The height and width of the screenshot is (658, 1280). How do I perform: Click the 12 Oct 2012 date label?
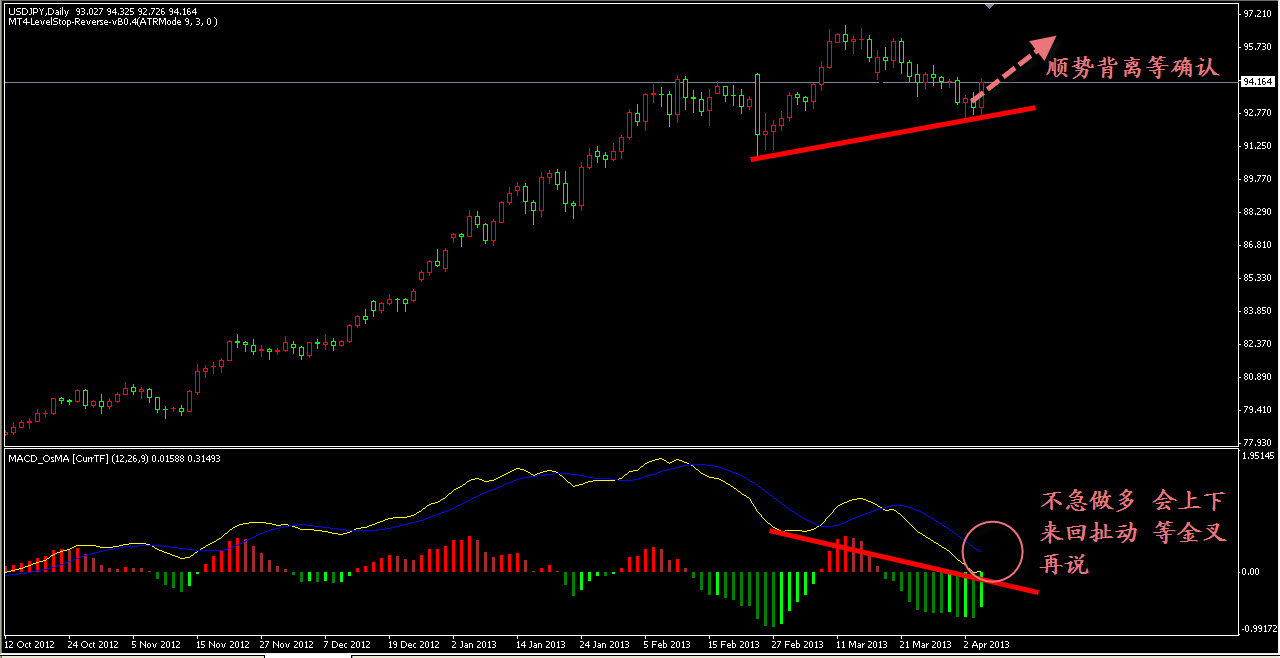click(x=31, y=645)
